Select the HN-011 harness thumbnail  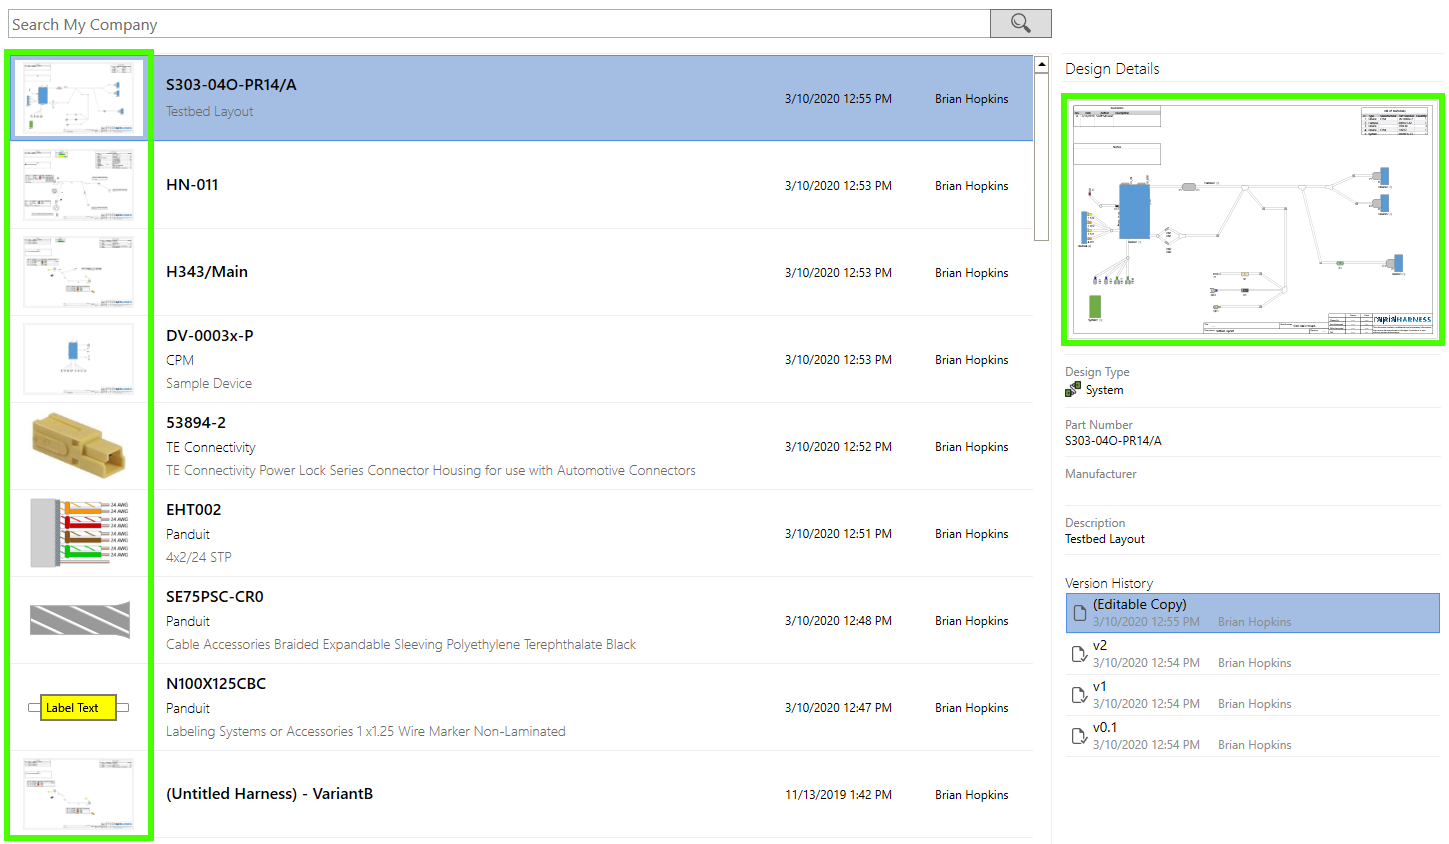pyautogui.click(x=78, y=185)
